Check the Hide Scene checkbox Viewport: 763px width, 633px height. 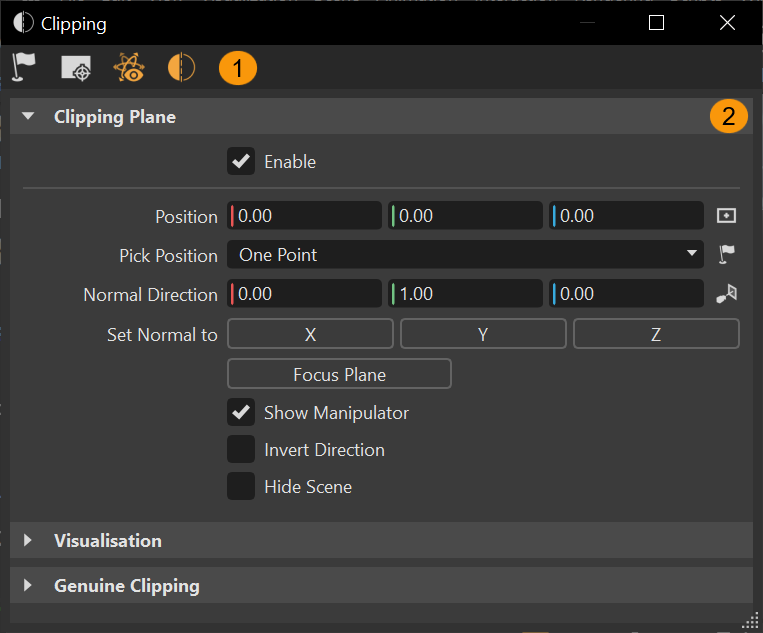coord(241,487)
